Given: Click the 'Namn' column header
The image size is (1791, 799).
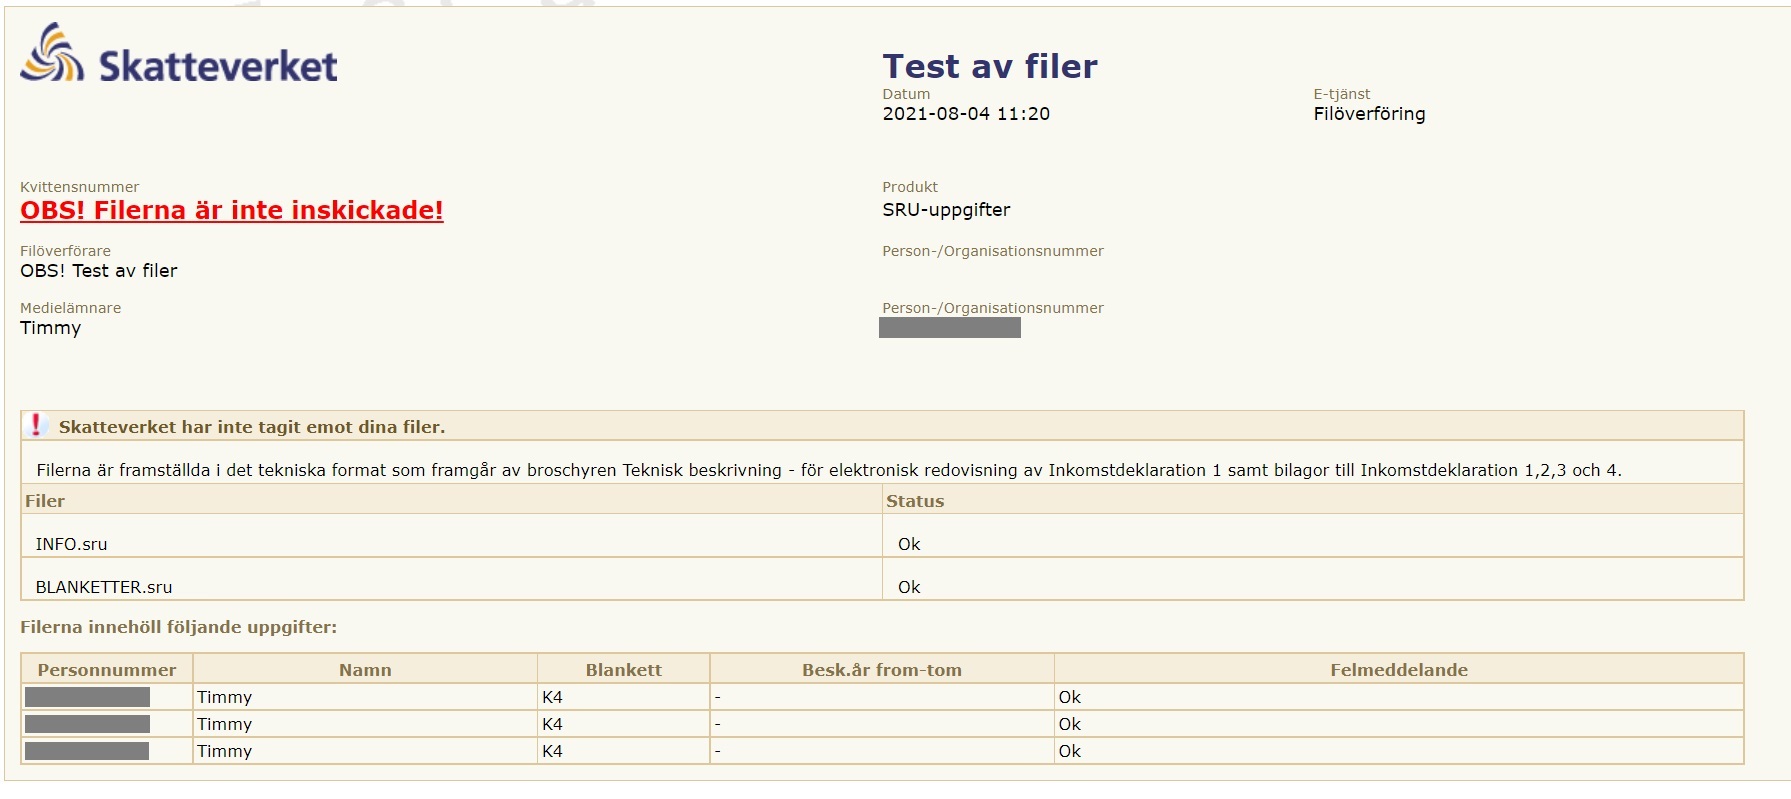Looking at the screenshot, I should (365, 670).
